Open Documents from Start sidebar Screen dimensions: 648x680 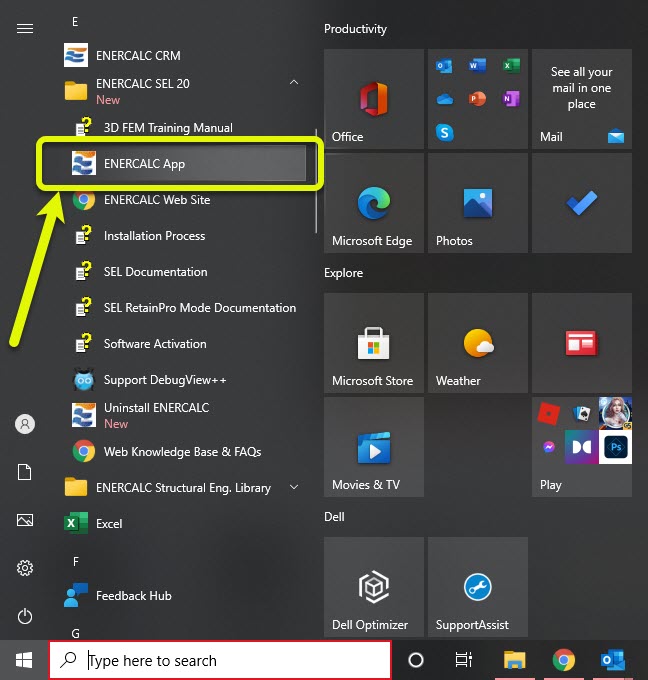pyautogui.click(x=25, y=472)
